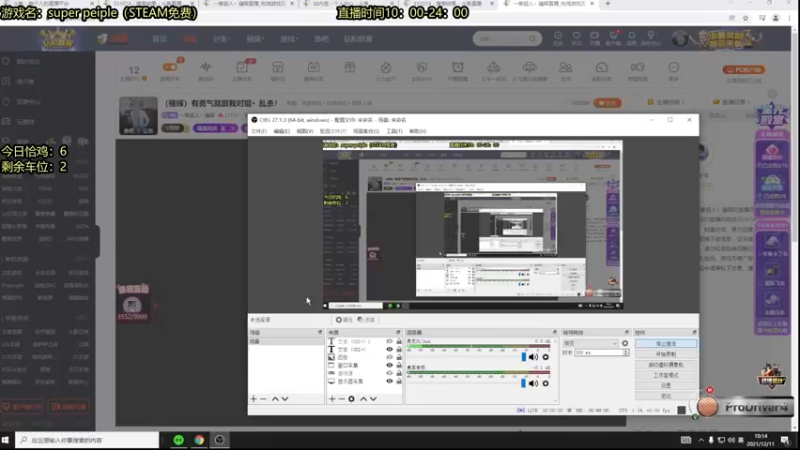Open Mic/Aux audio settings gear
Screen dimensions: 800x450
[545, 357]
